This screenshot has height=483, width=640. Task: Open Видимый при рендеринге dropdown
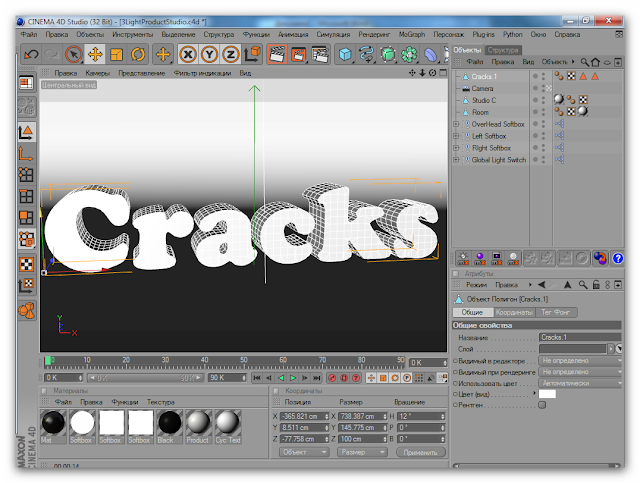pyautogui.click(x=580, y=372)
